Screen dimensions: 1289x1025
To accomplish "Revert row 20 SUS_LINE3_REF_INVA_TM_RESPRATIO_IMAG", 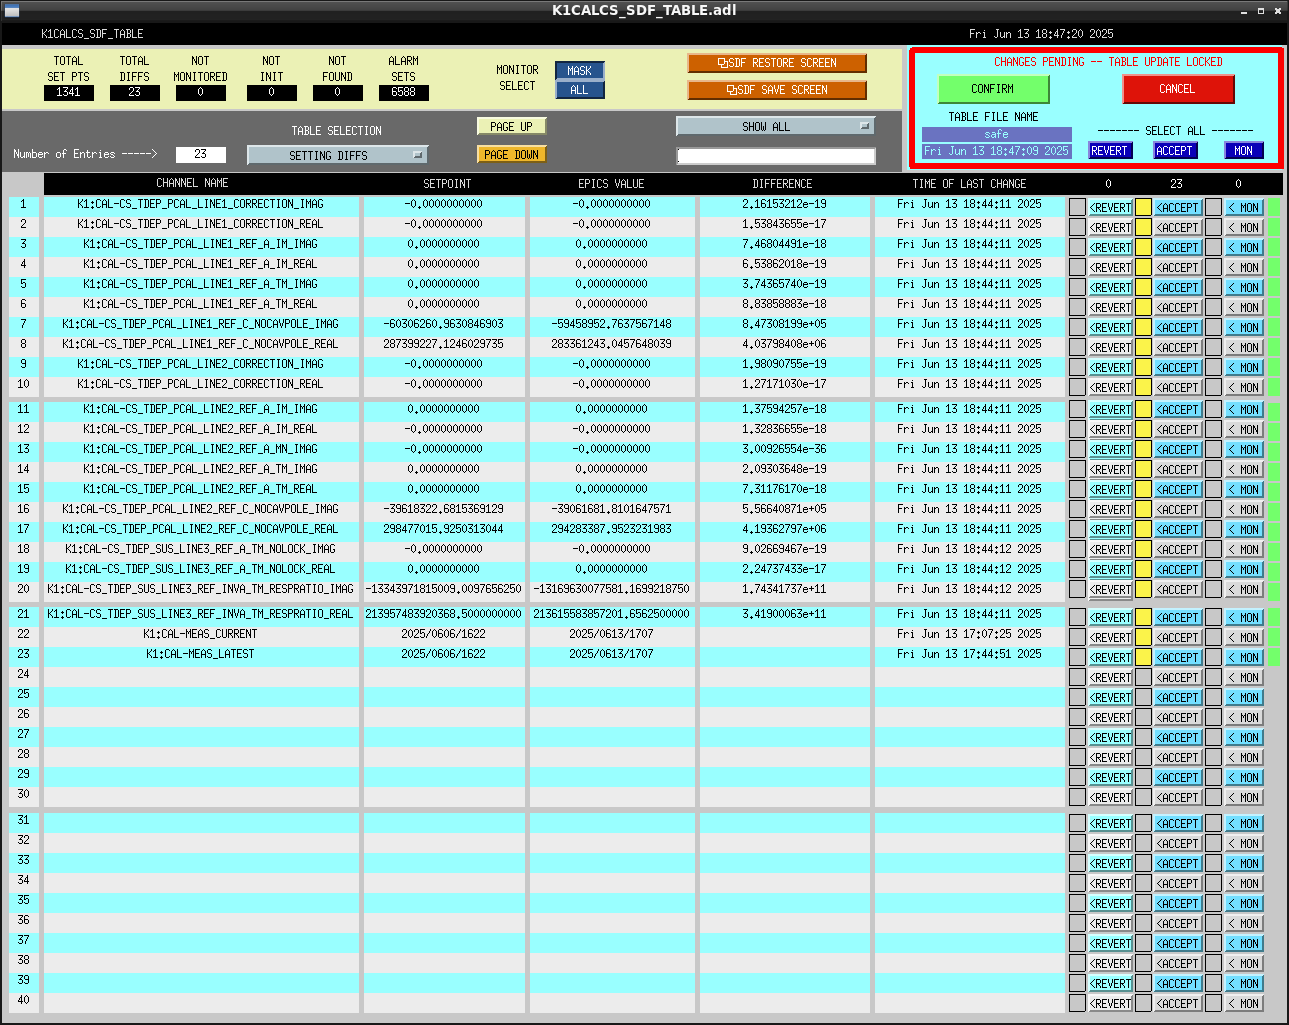I will point(1110,590).
